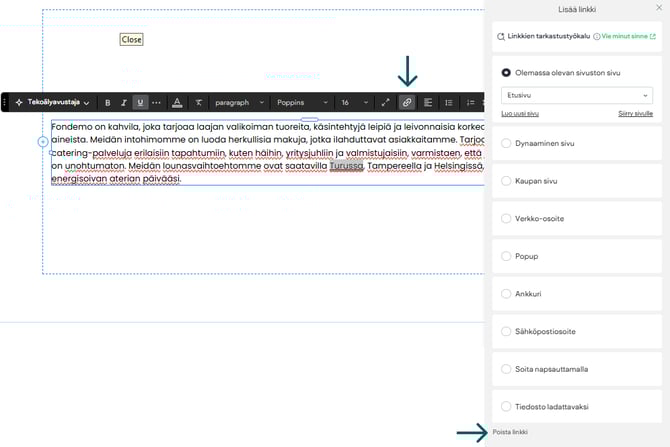Screen dimensions: 670x447
Task: Click the Poista linkki link
Action: (x=510, y=432)
